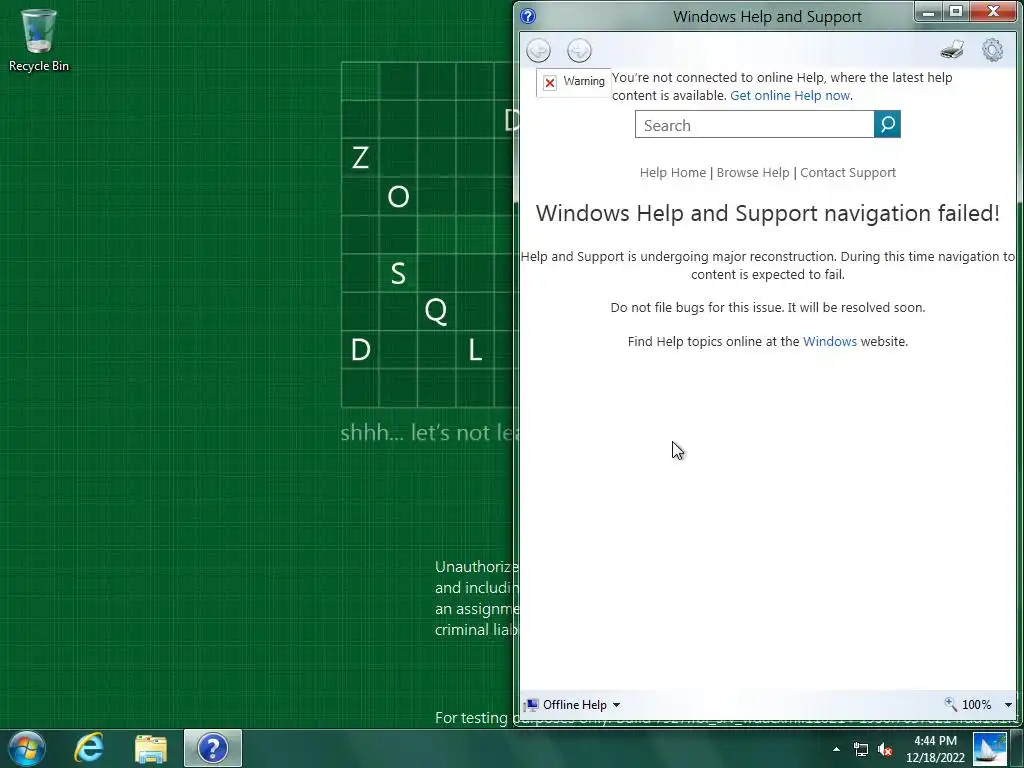Open Help Home link
The image size is (1024, 768).
(673, 172)
